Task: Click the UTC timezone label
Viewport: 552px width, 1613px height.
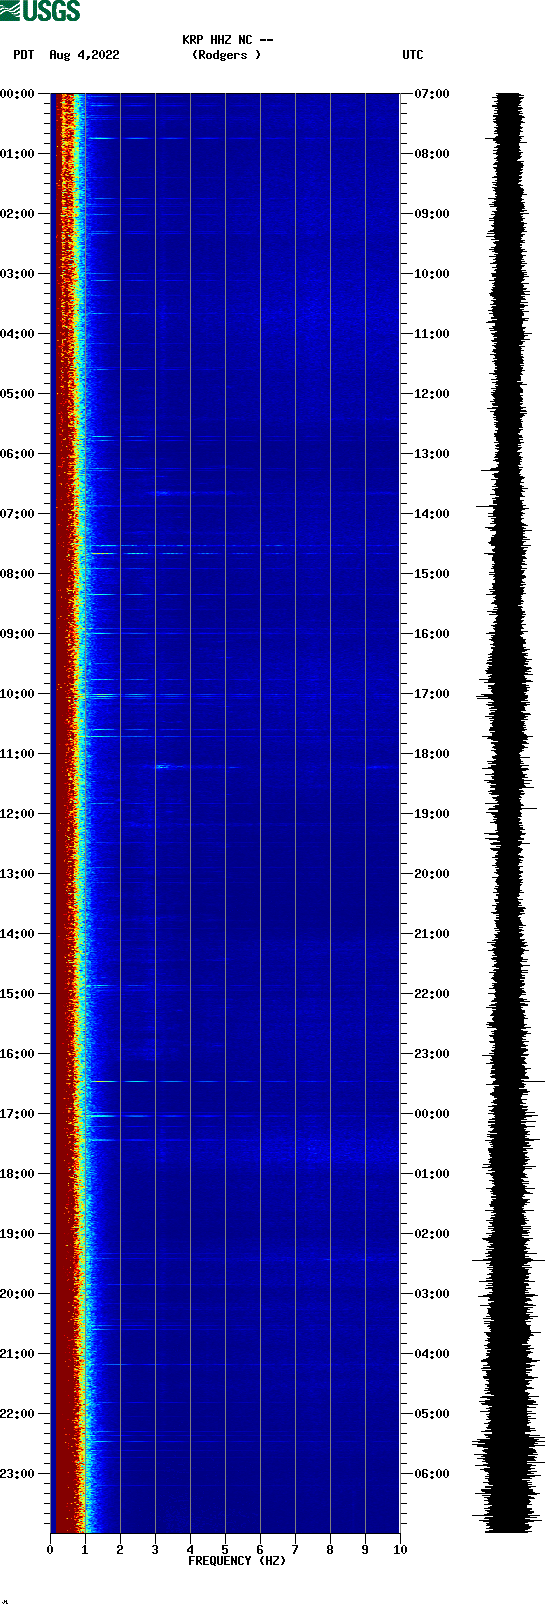Action: tap(413, 55)
